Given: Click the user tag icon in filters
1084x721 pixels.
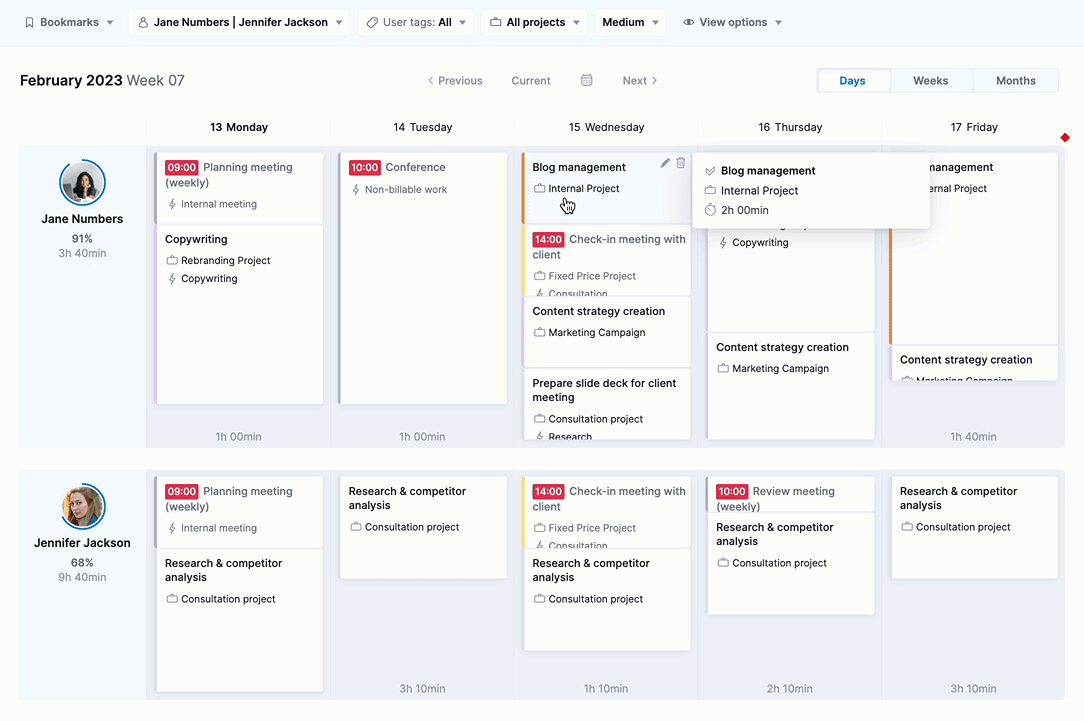Looking at the screenshot, I should [x=372, y=23].
